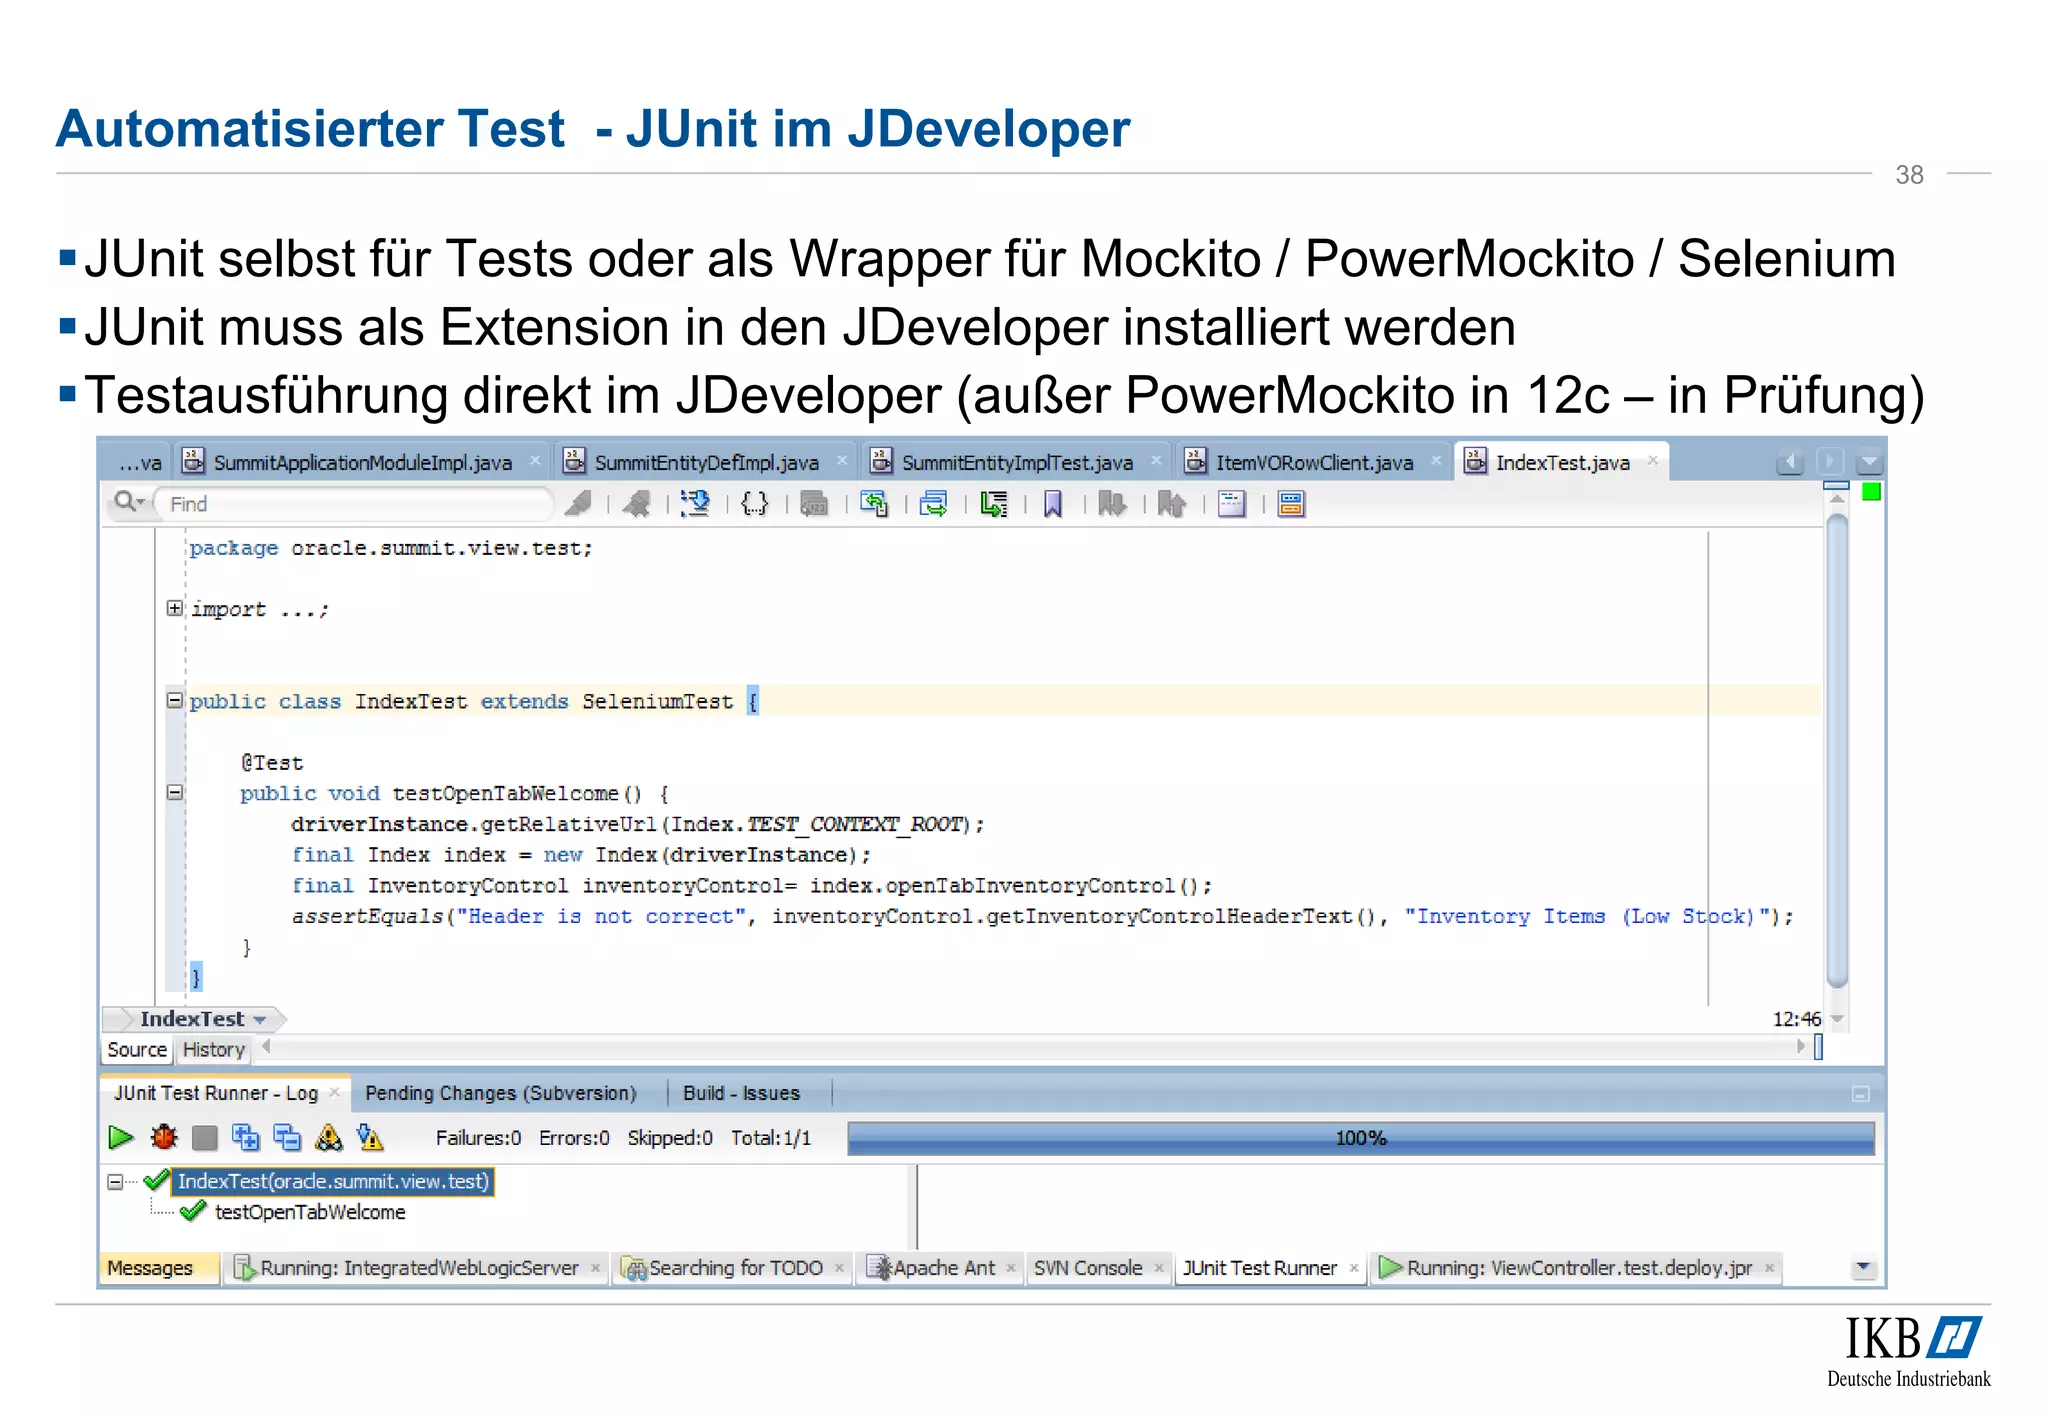Toggle the bookmark icon in editor toolbar
2048x1418 pixels.
click(x=1052, y=504)
